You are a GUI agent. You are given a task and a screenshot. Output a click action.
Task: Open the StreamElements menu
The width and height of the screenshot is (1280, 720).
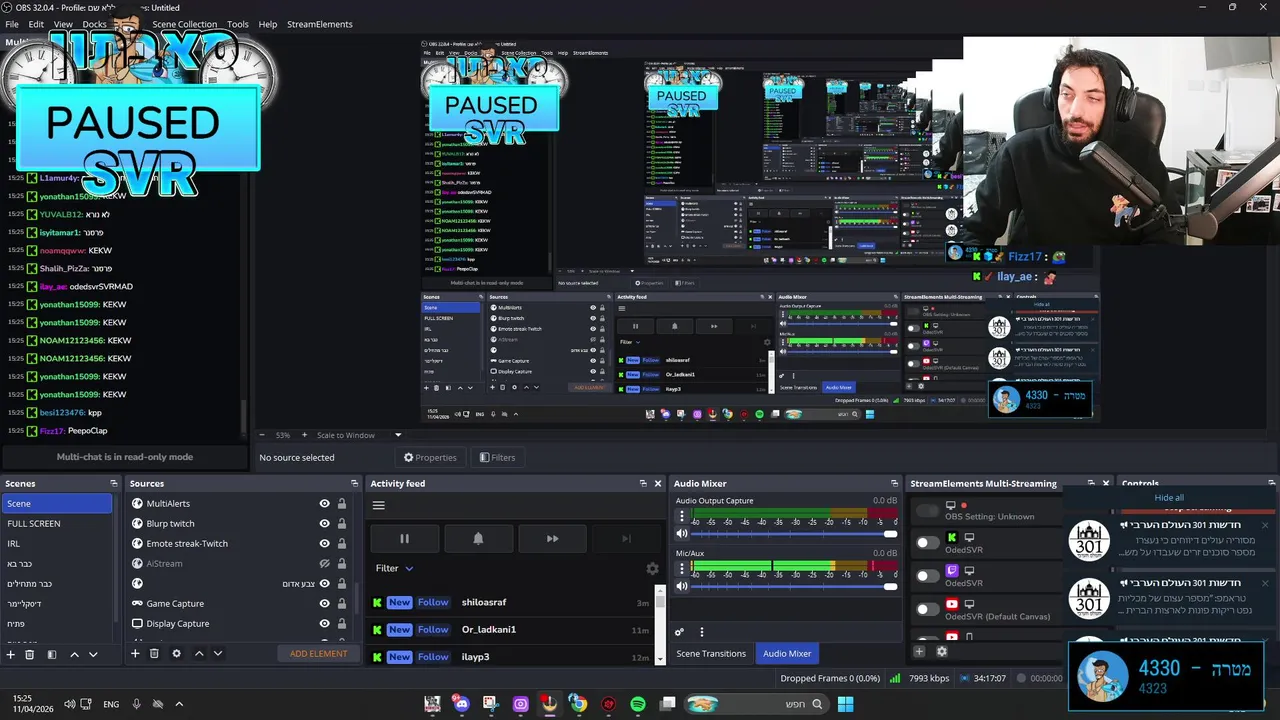pos(320,24)
